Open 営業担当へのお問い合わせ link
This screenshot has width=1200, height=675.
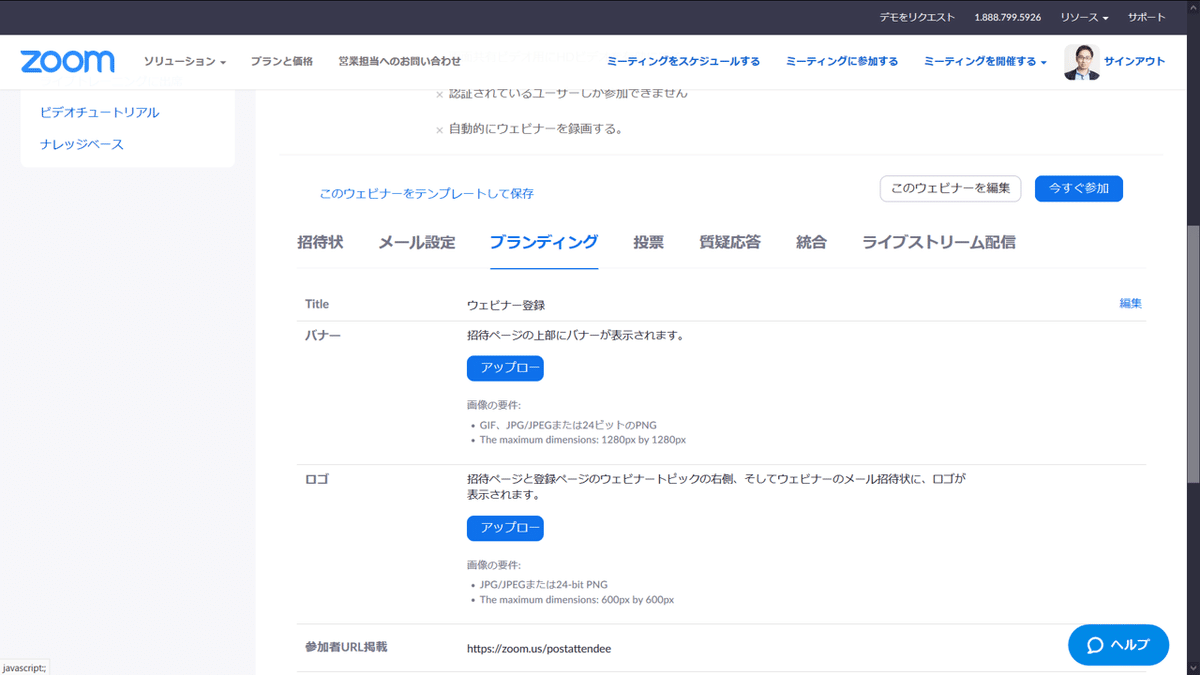pyautogui.click(x=400, y=62)
